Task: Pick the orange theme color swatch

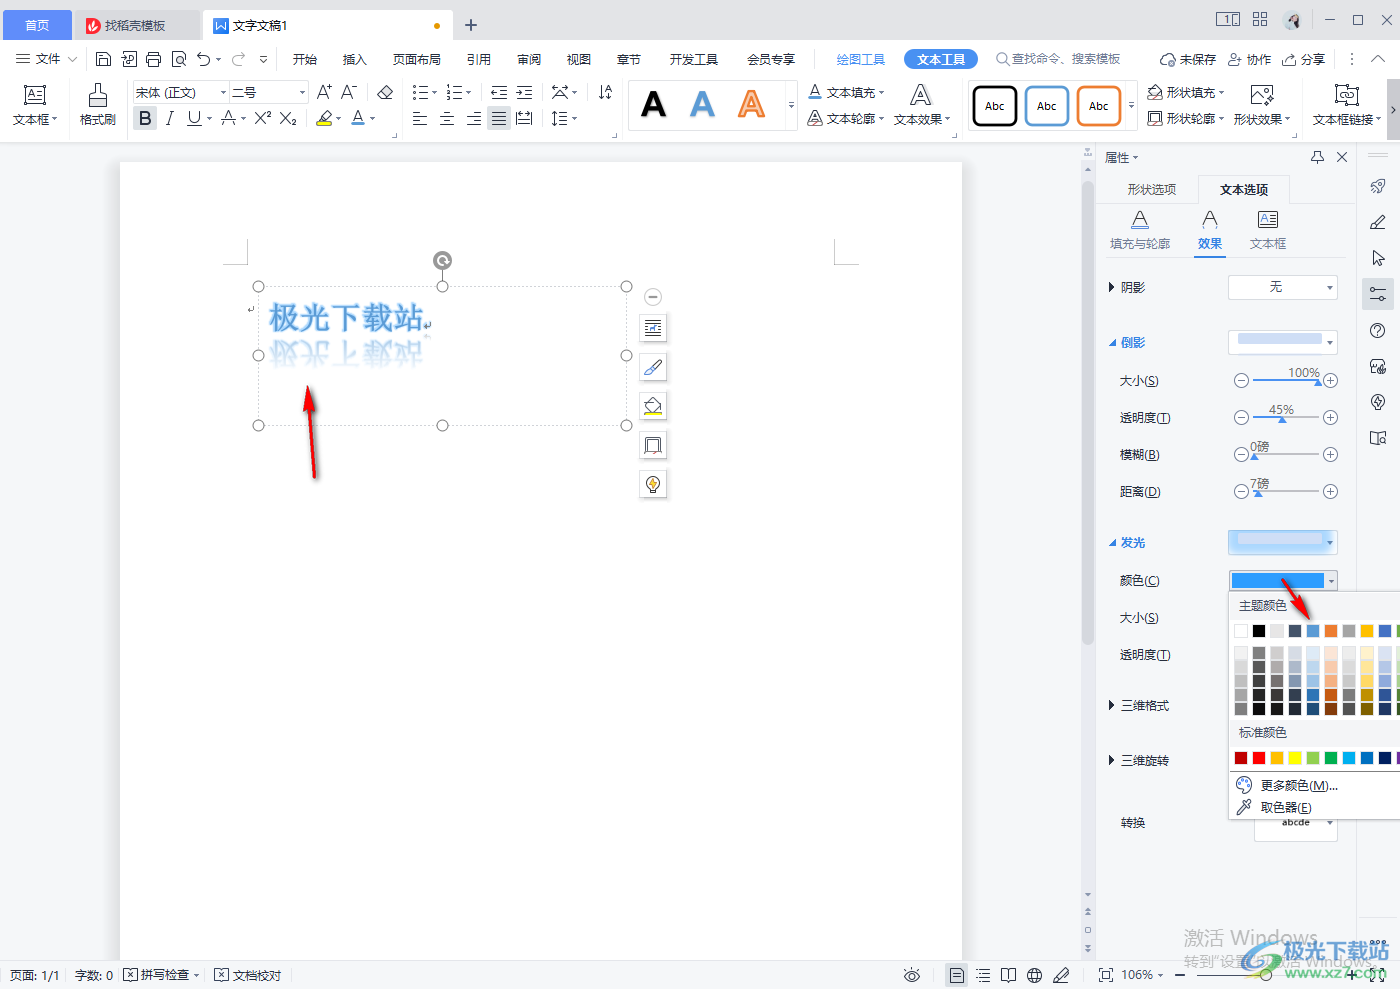Action: pos(1331,631)
